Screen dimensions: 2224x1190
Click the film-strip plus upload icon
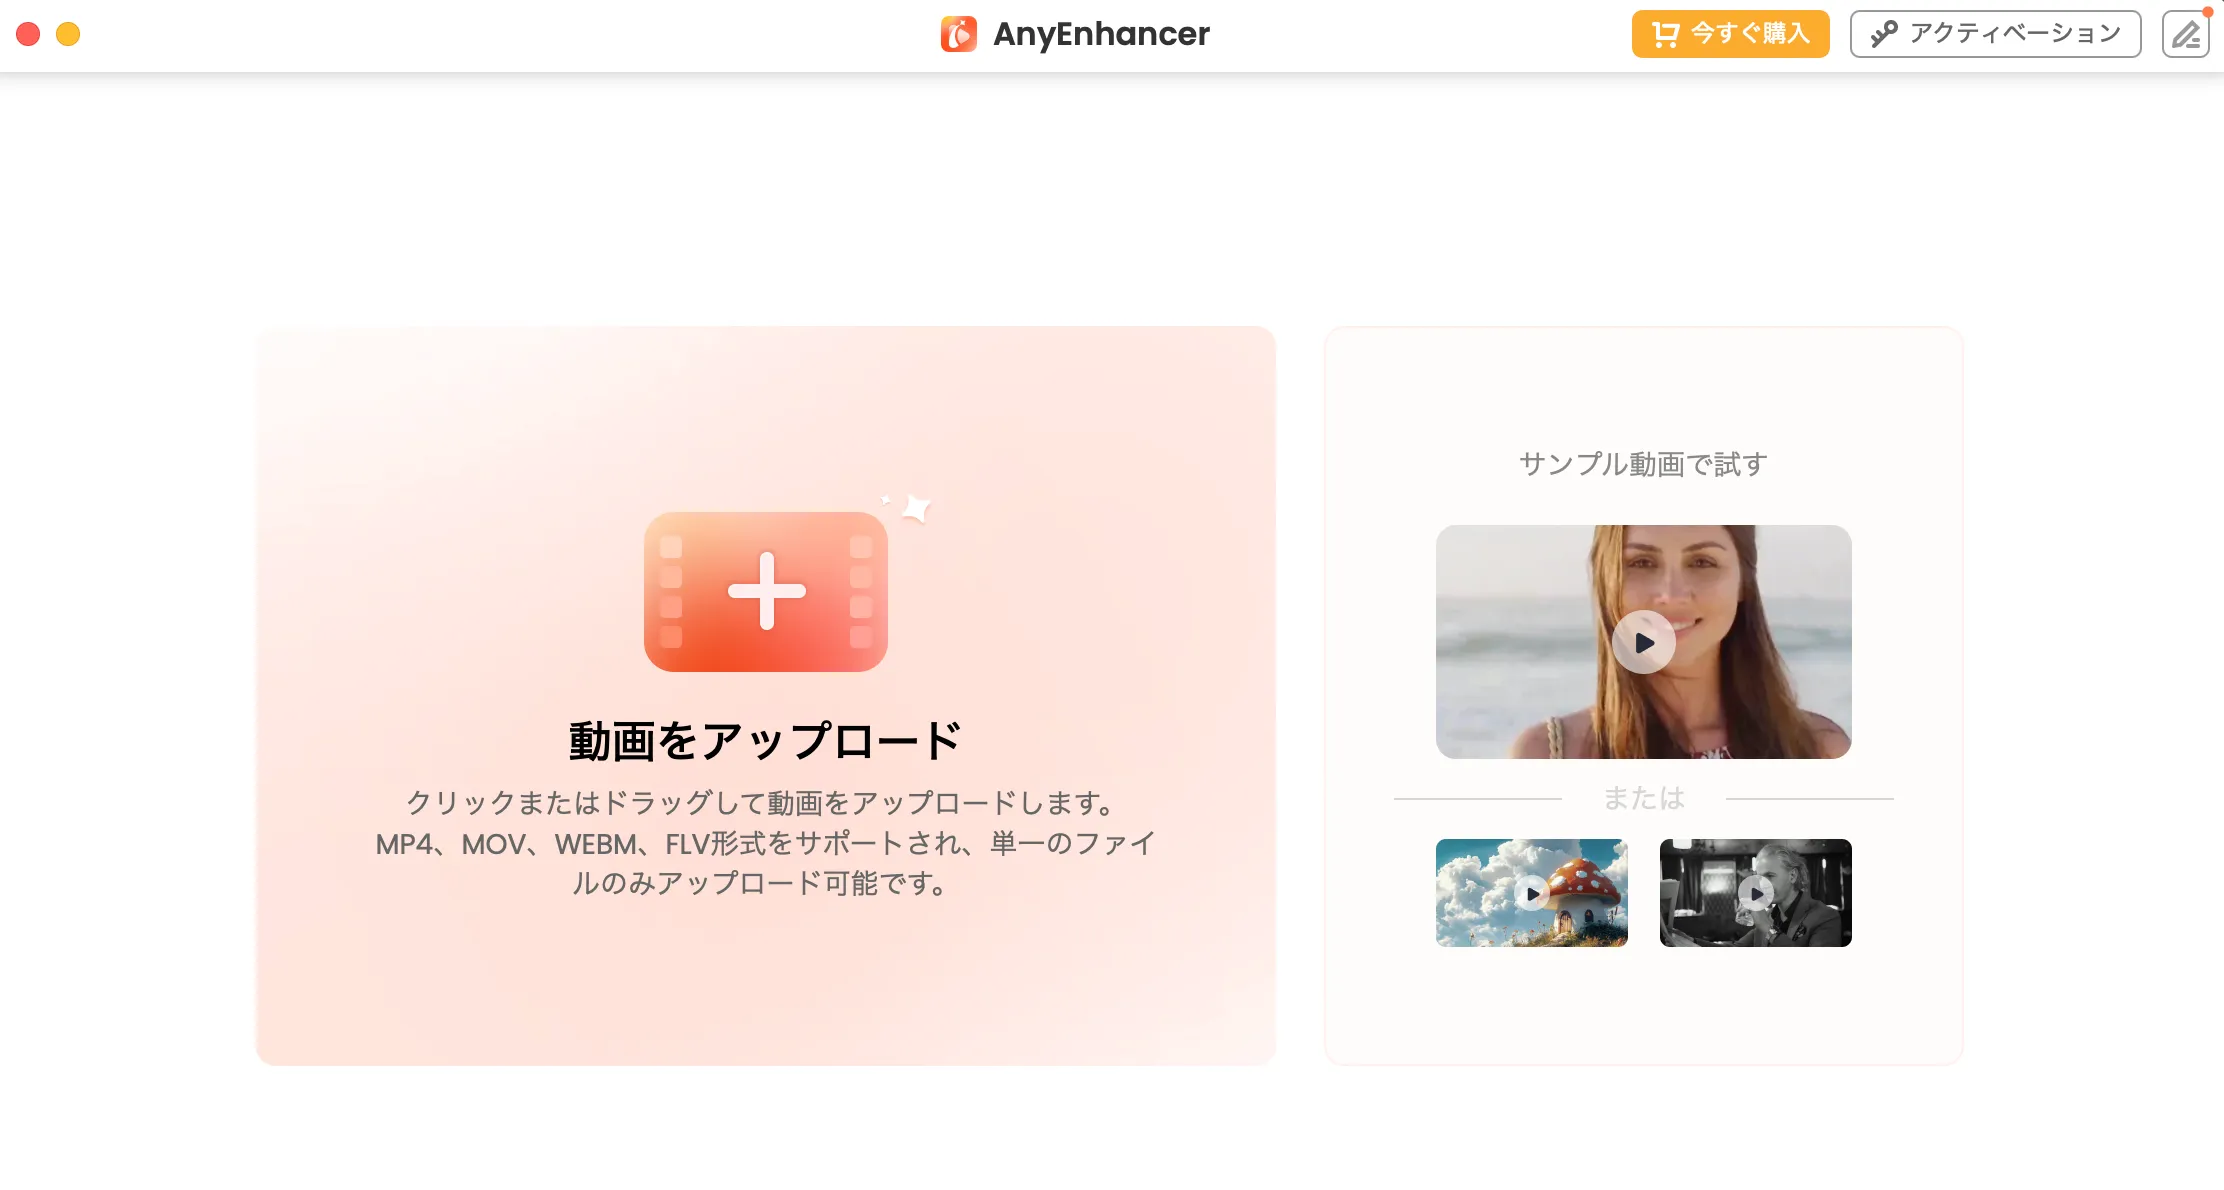pyautogui.click(x=766, y=591)
